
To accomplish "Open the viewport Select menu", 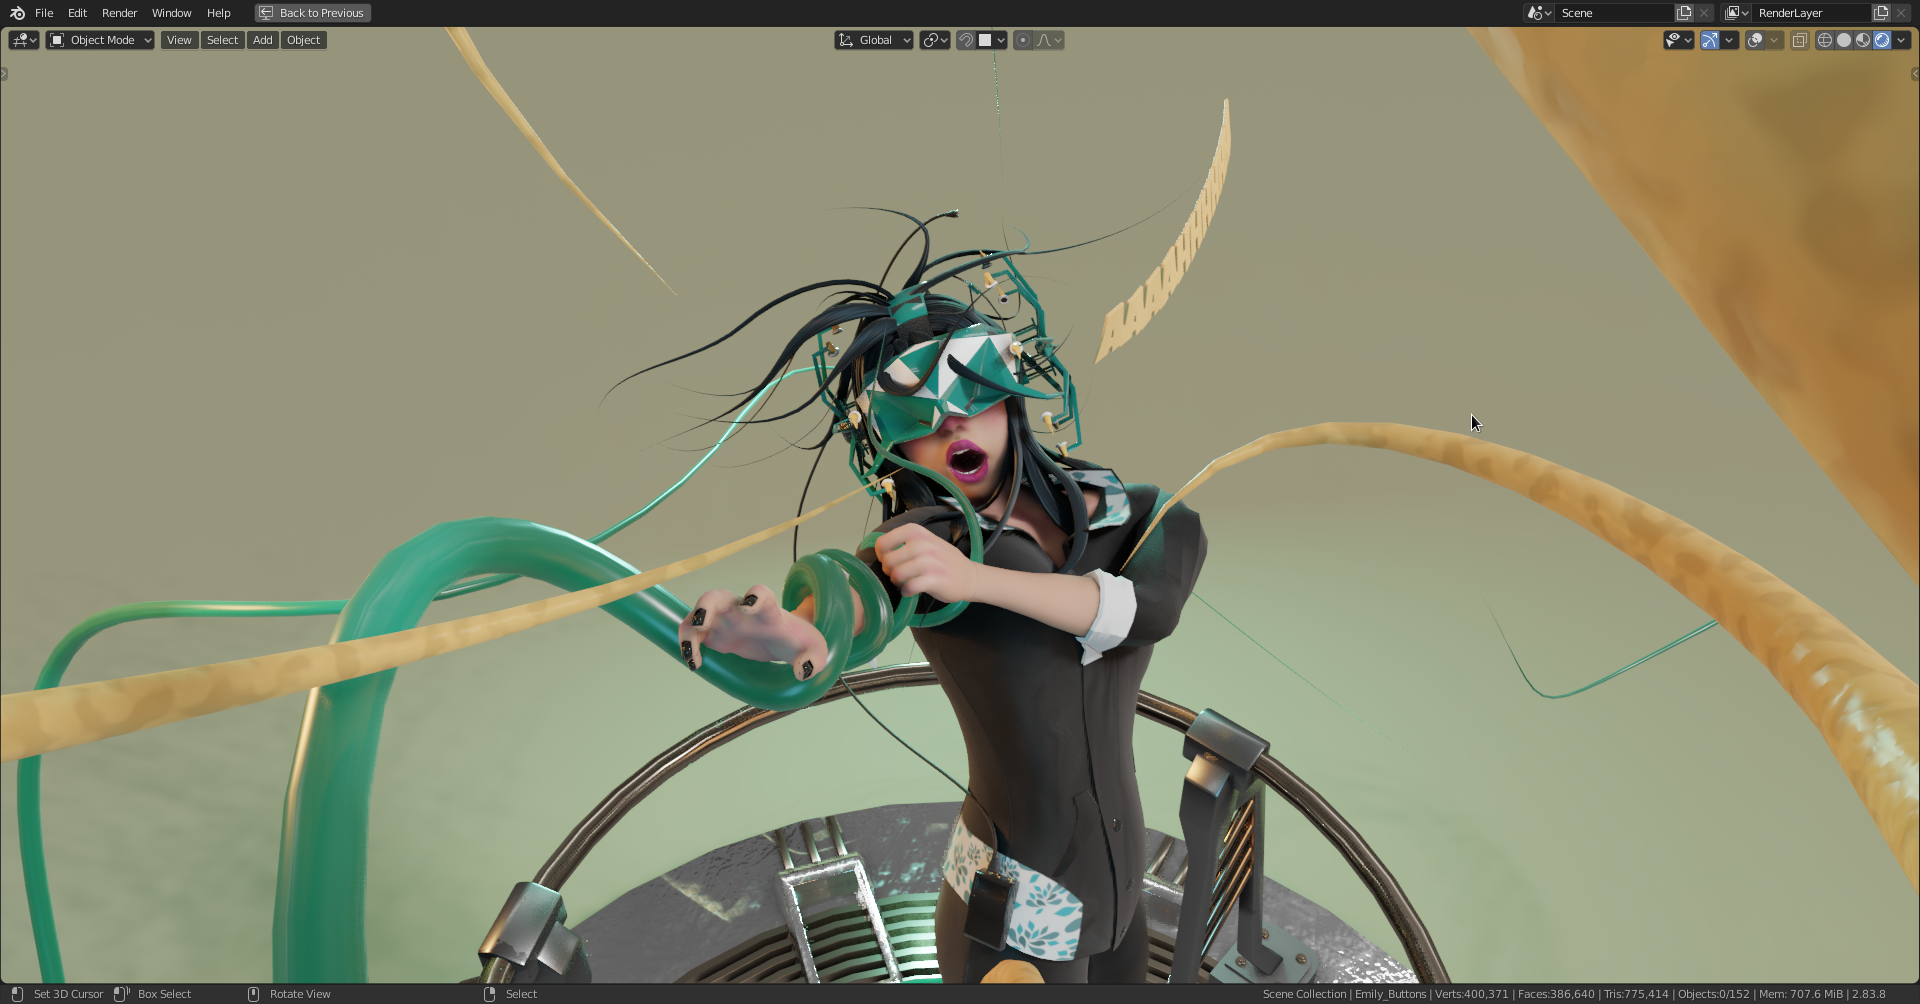I will 222,40.
